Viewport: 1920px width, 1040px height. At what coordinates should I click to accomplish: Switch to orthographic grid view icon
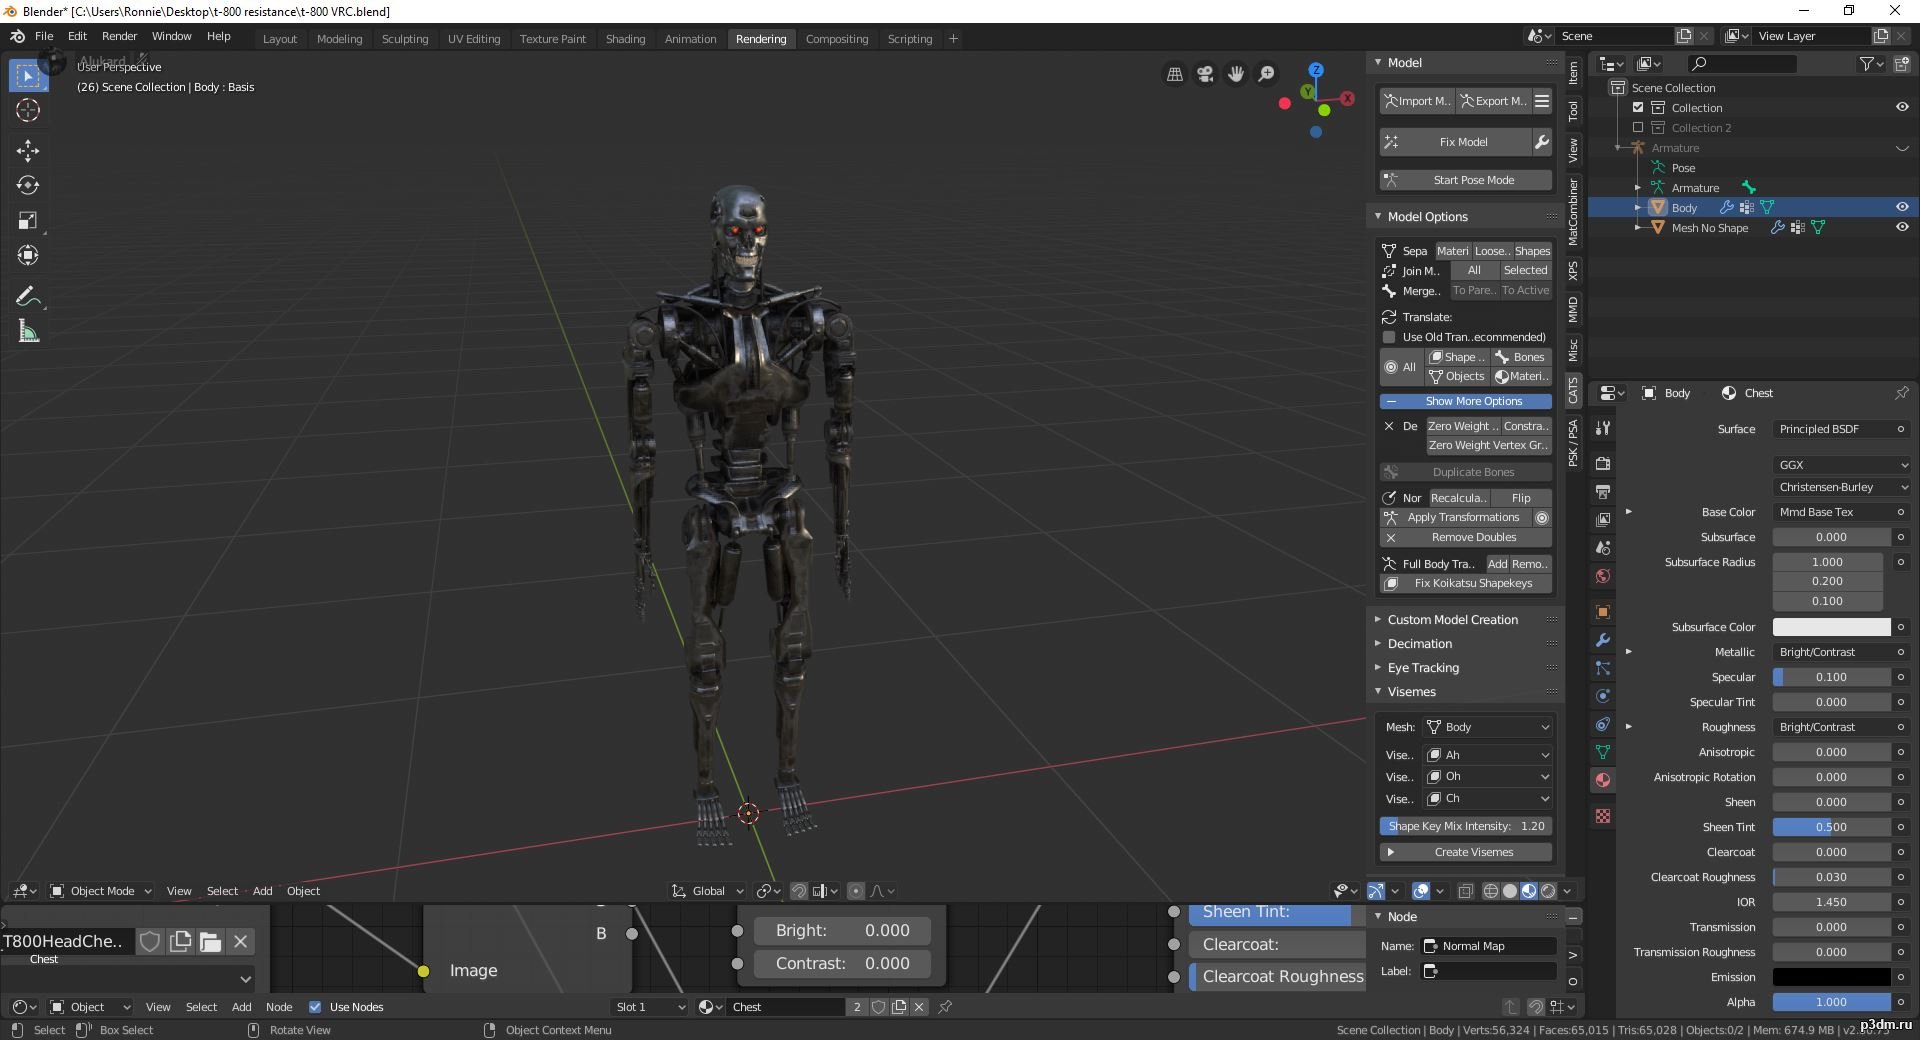(1175, 74)
